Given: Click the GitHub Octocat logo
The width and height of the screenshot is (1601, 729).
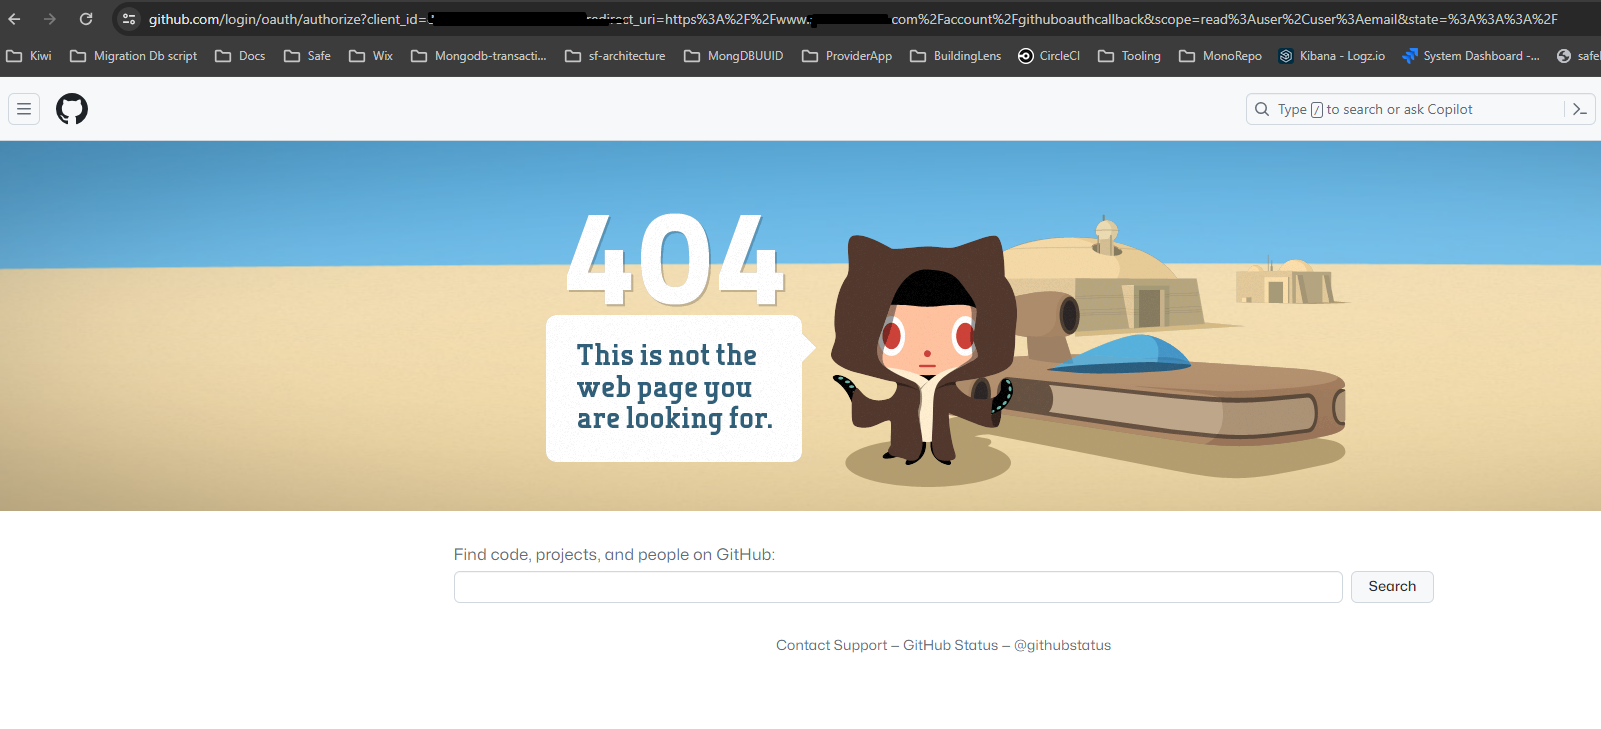Looking at the screenshot, I should point(72,109).
